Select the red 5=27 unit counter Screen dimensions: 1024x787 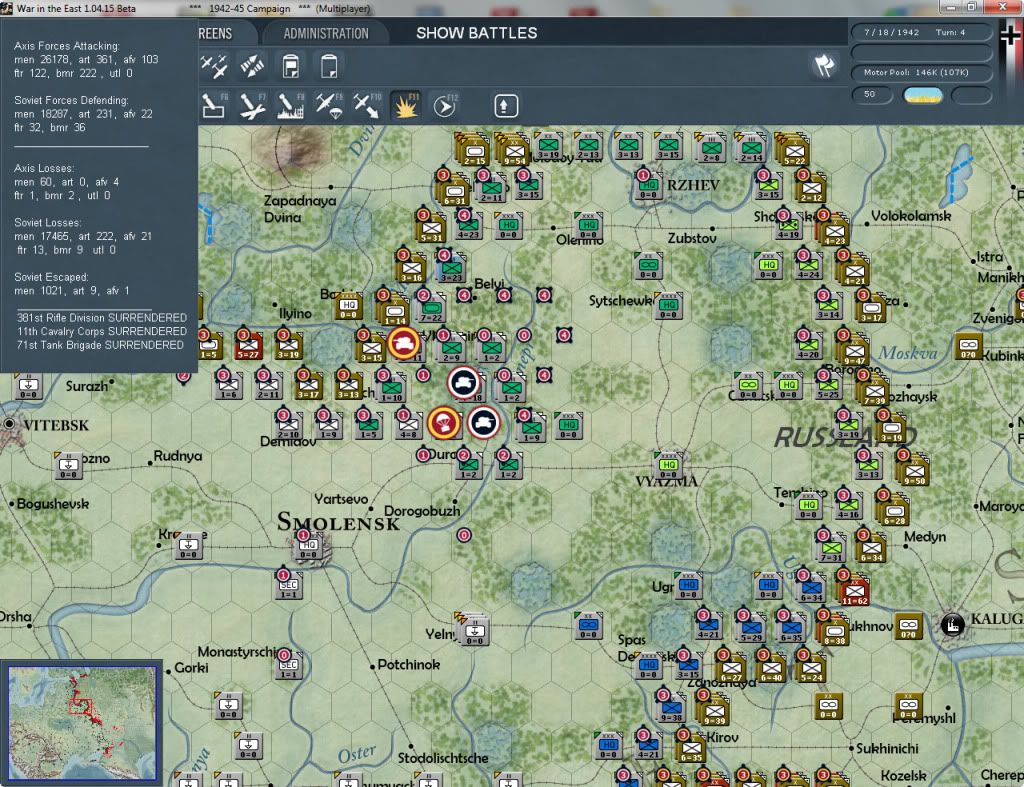click(248, 345)
